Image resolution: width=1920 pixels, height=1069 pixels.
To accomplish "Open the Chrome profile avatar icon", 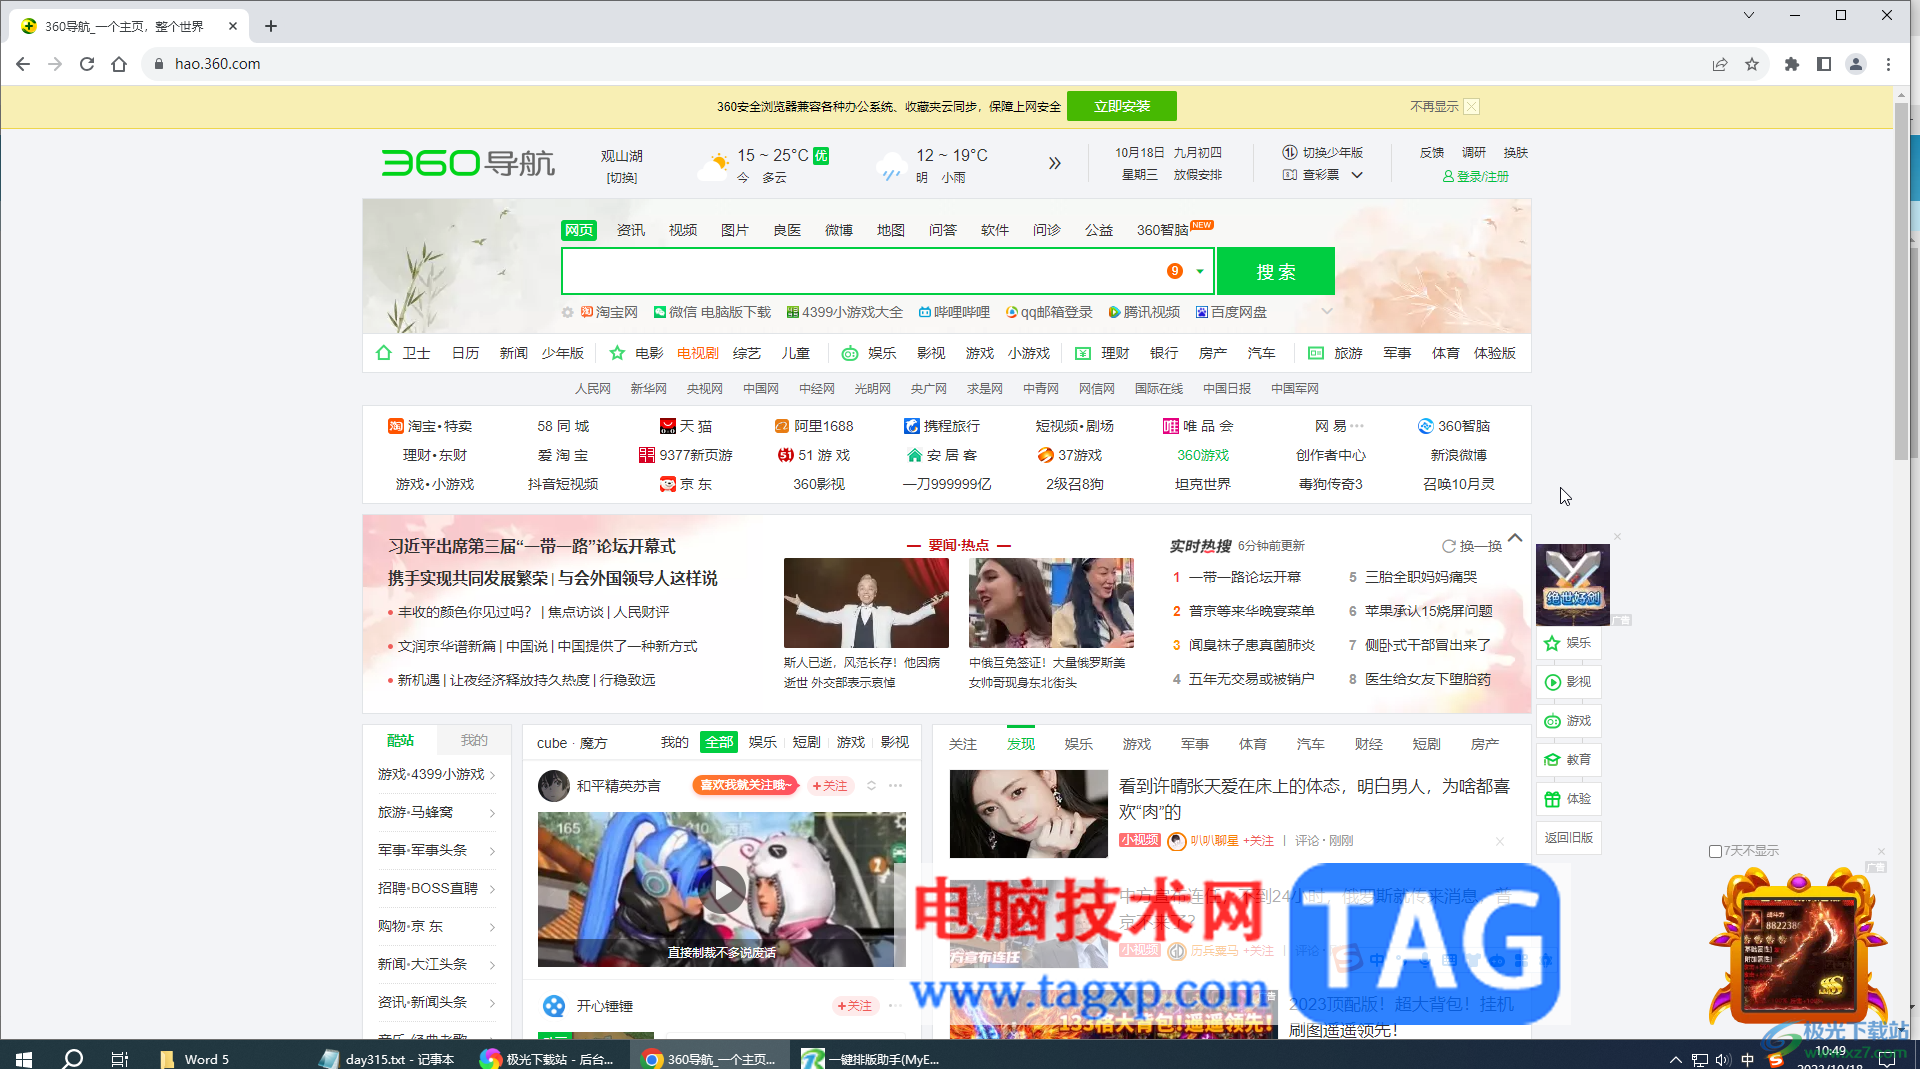I will [1856, 64].
